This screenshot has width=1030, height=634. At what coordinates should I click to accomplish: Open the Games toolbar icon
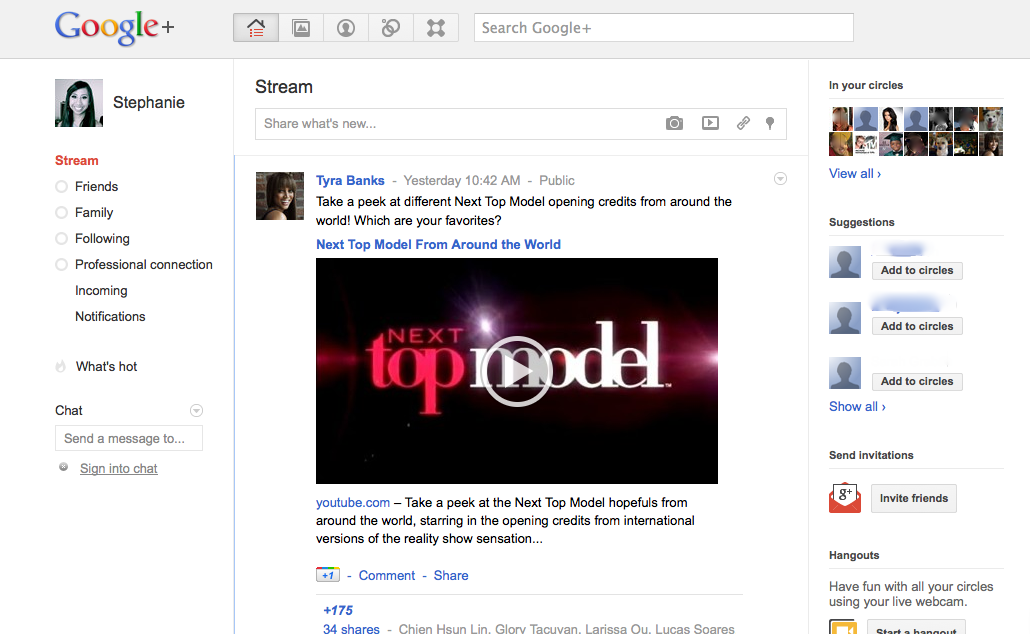pos(436,28)
